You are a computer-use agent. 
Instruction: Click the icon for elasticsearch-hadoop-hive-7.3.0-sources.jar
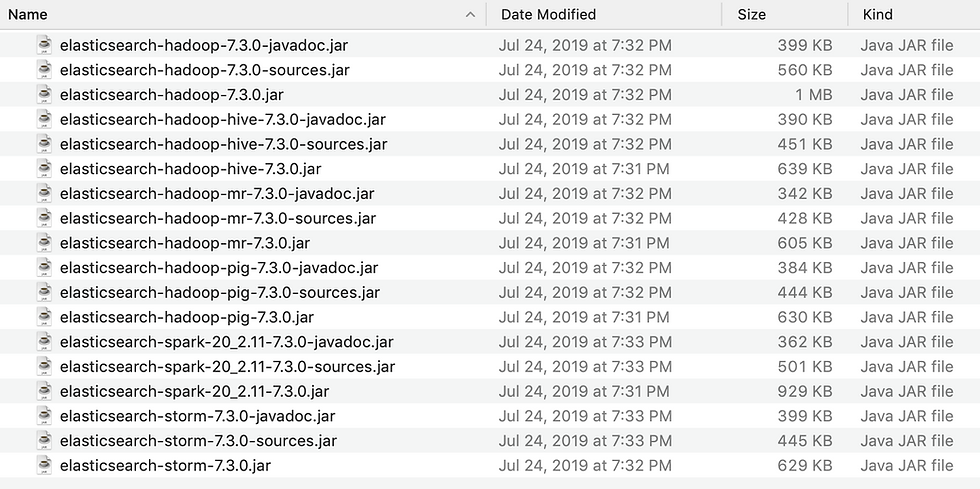[44, 144]
